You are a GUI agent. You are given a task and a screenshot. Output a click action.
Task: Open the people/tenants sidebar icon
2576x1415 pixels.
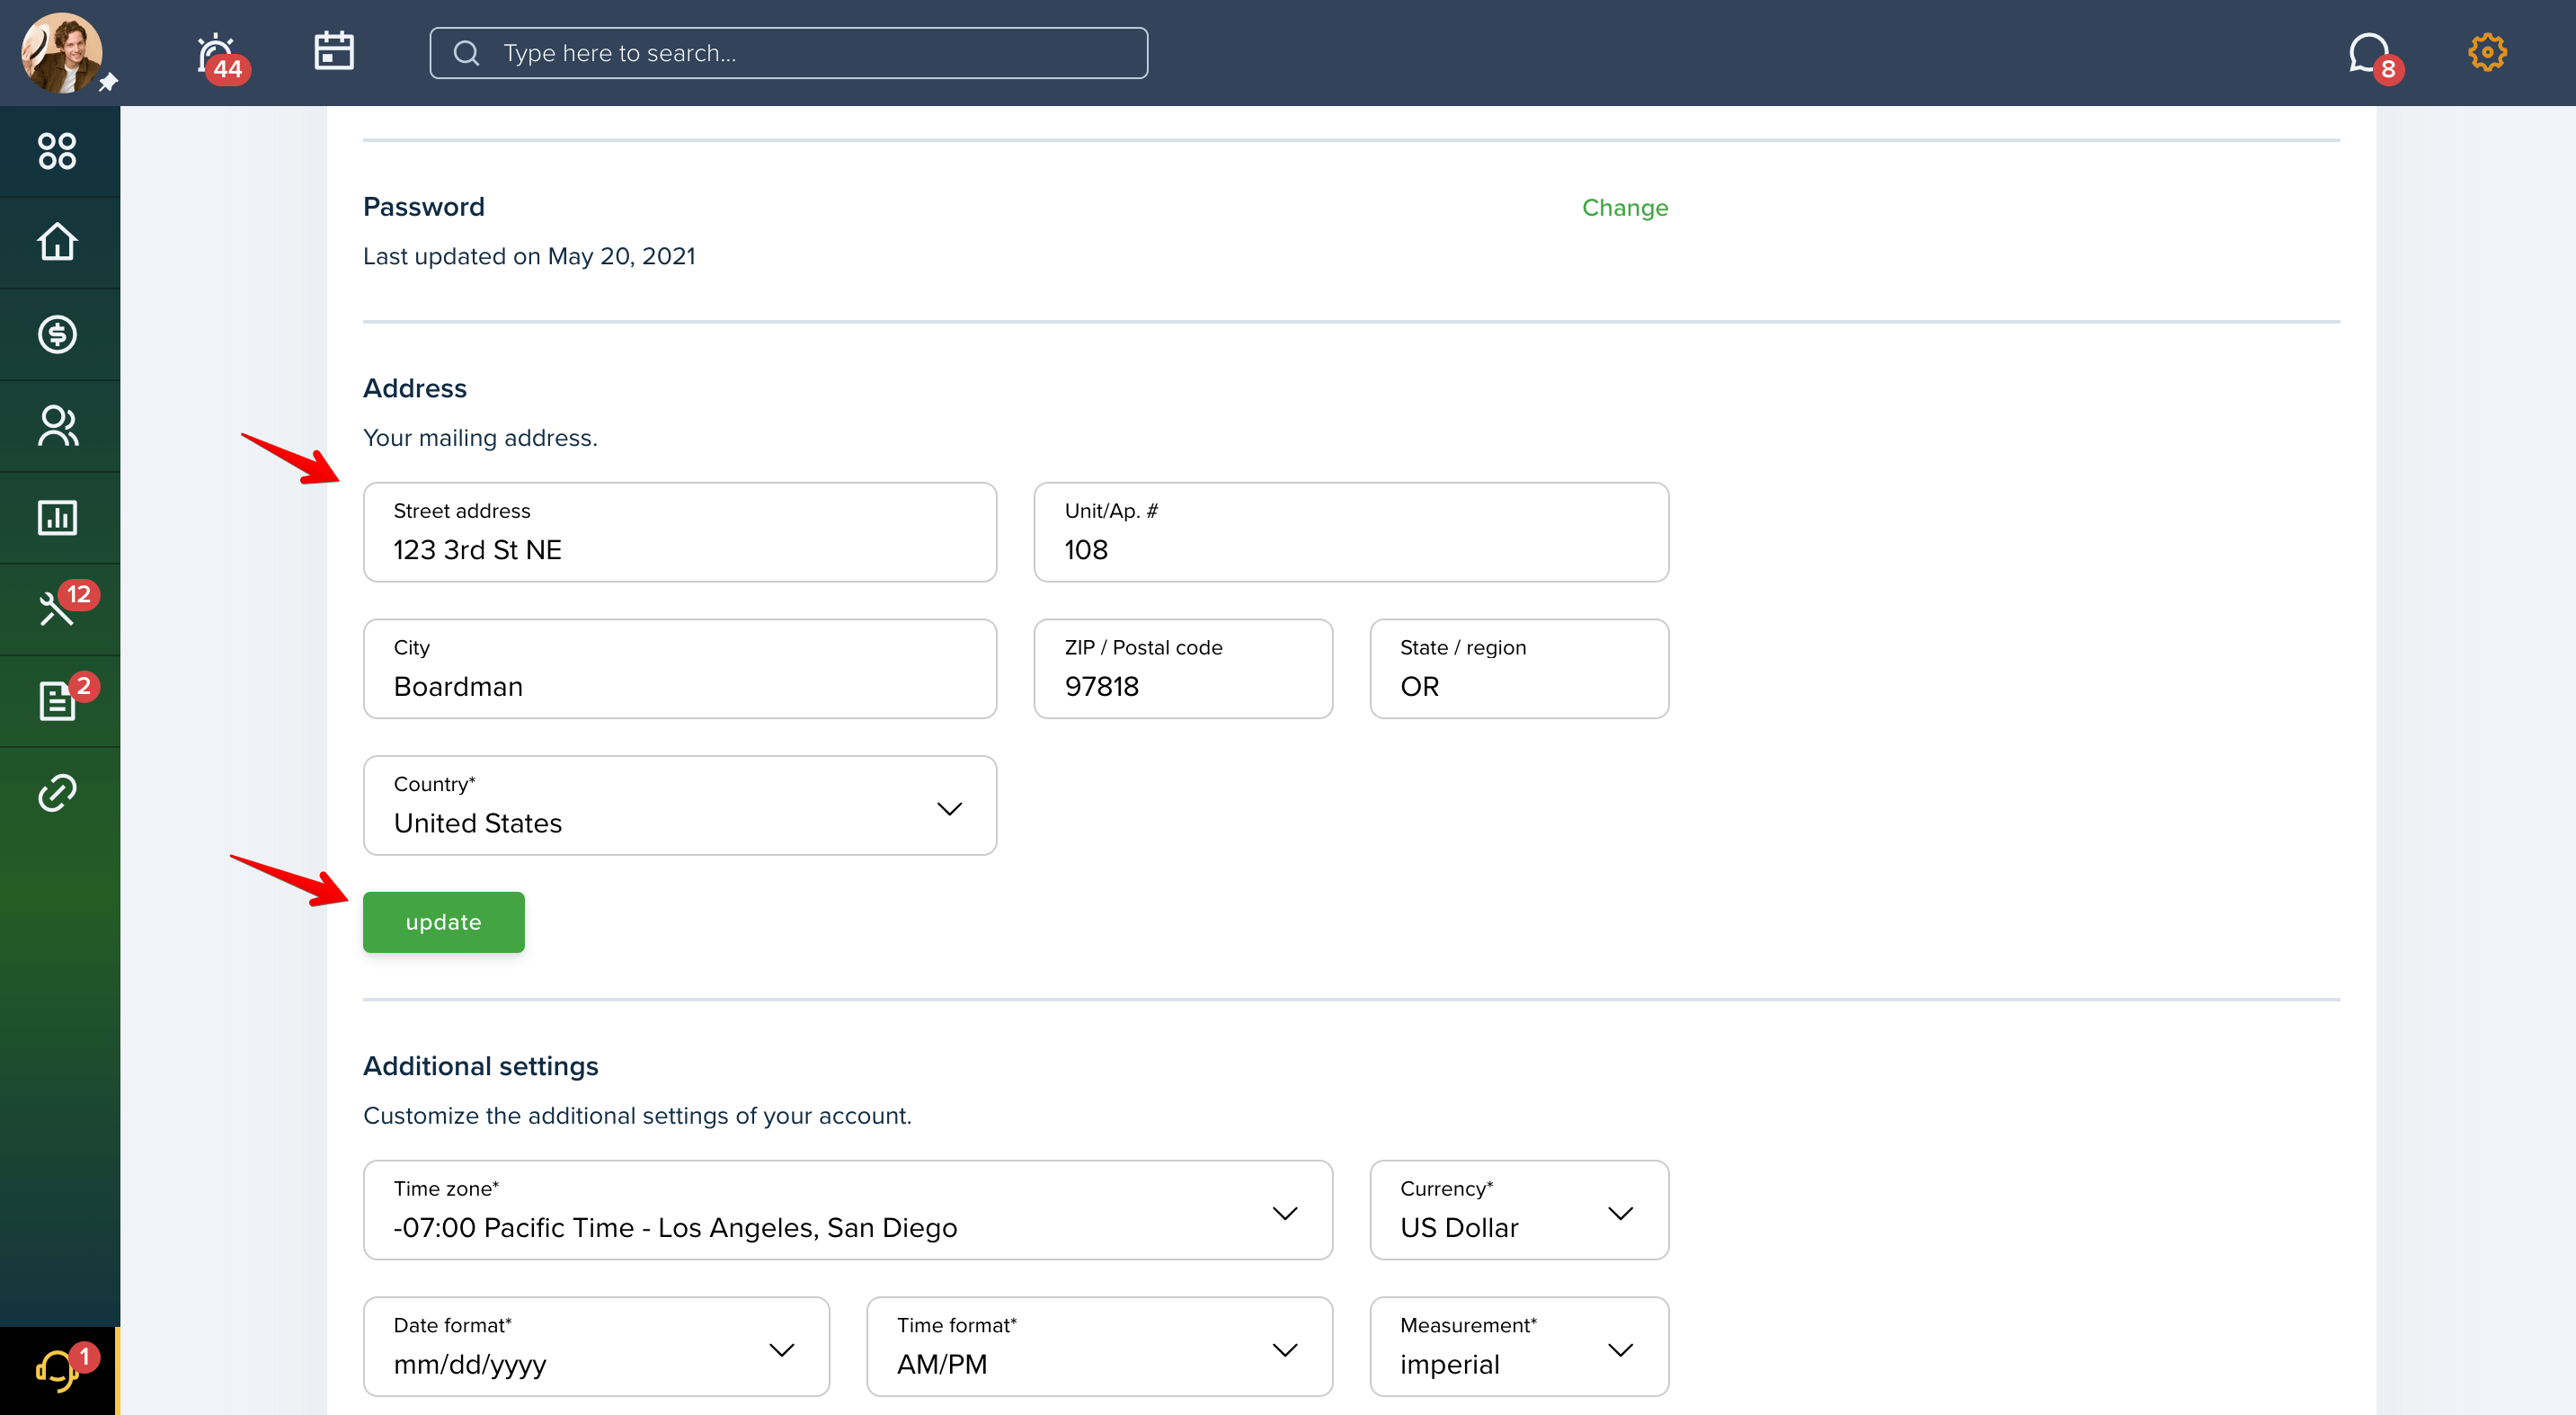[x=57, y=426]
